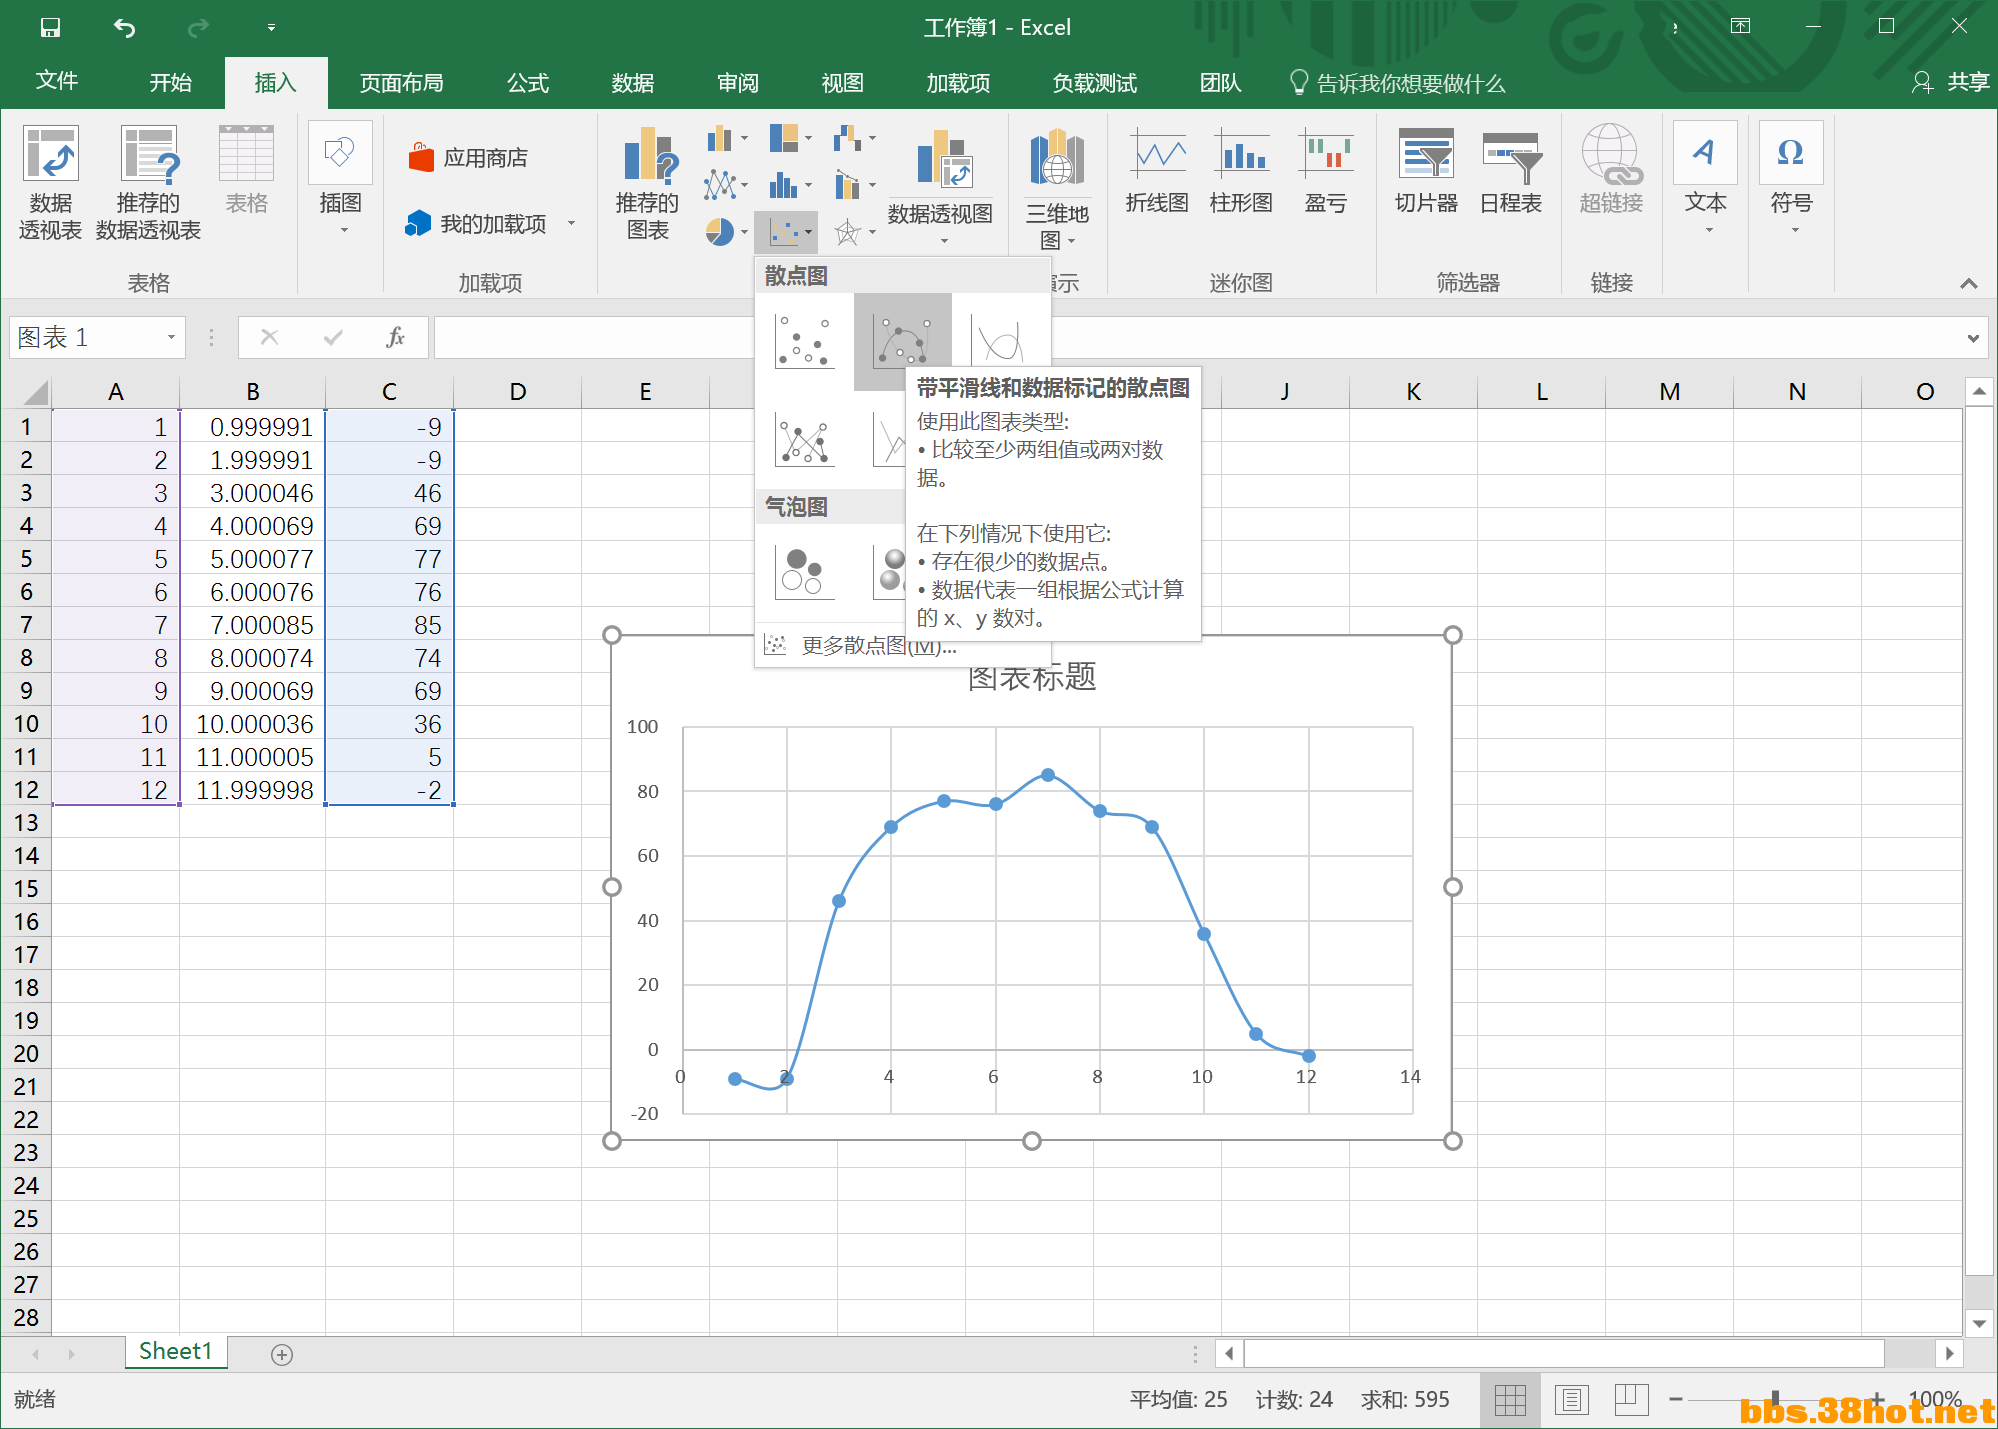This screenshot has width=1998, height=1429.
Task: Select the 2D bubble chart option
Action: pyautogui.click(x=805, y=571)
